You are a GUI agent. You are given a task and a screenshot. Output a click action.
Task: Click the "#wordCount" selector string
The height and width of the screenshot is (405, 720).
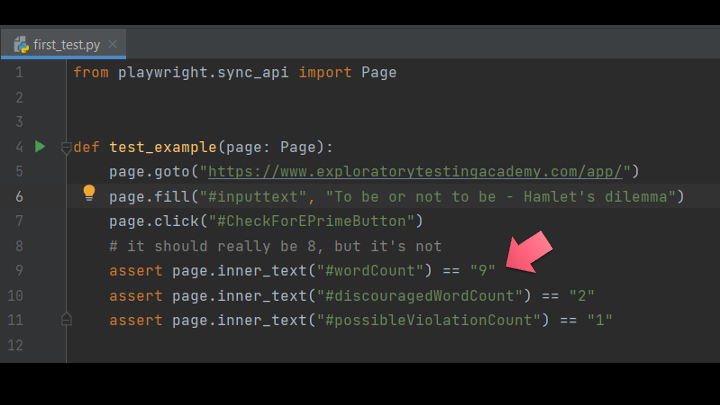point(370,270)
